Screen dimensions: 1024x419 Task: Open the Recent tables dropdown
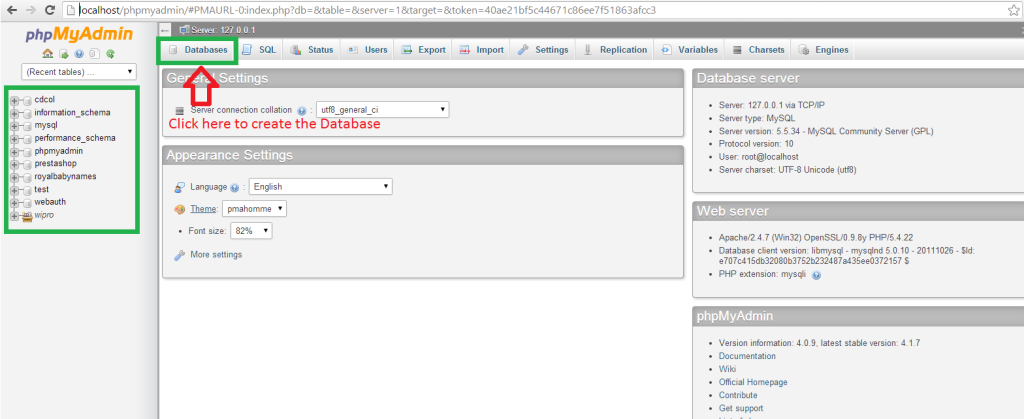tap(79, 72)
